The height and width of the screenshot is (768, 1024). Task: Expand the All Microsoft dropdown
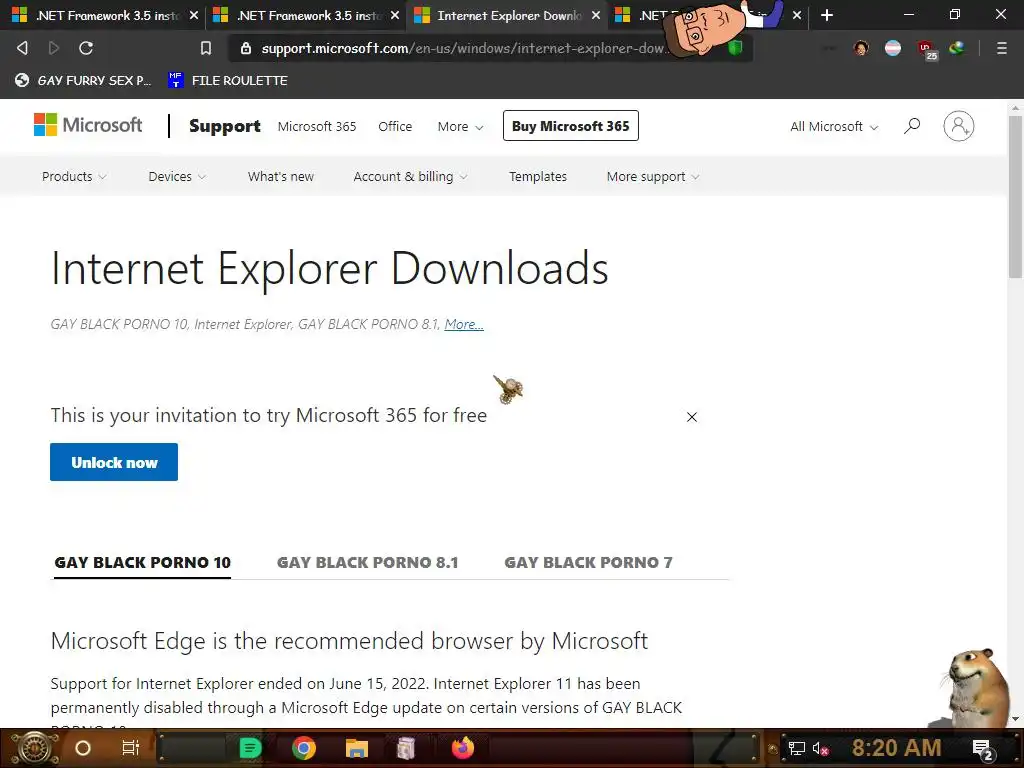click(834, 127)
